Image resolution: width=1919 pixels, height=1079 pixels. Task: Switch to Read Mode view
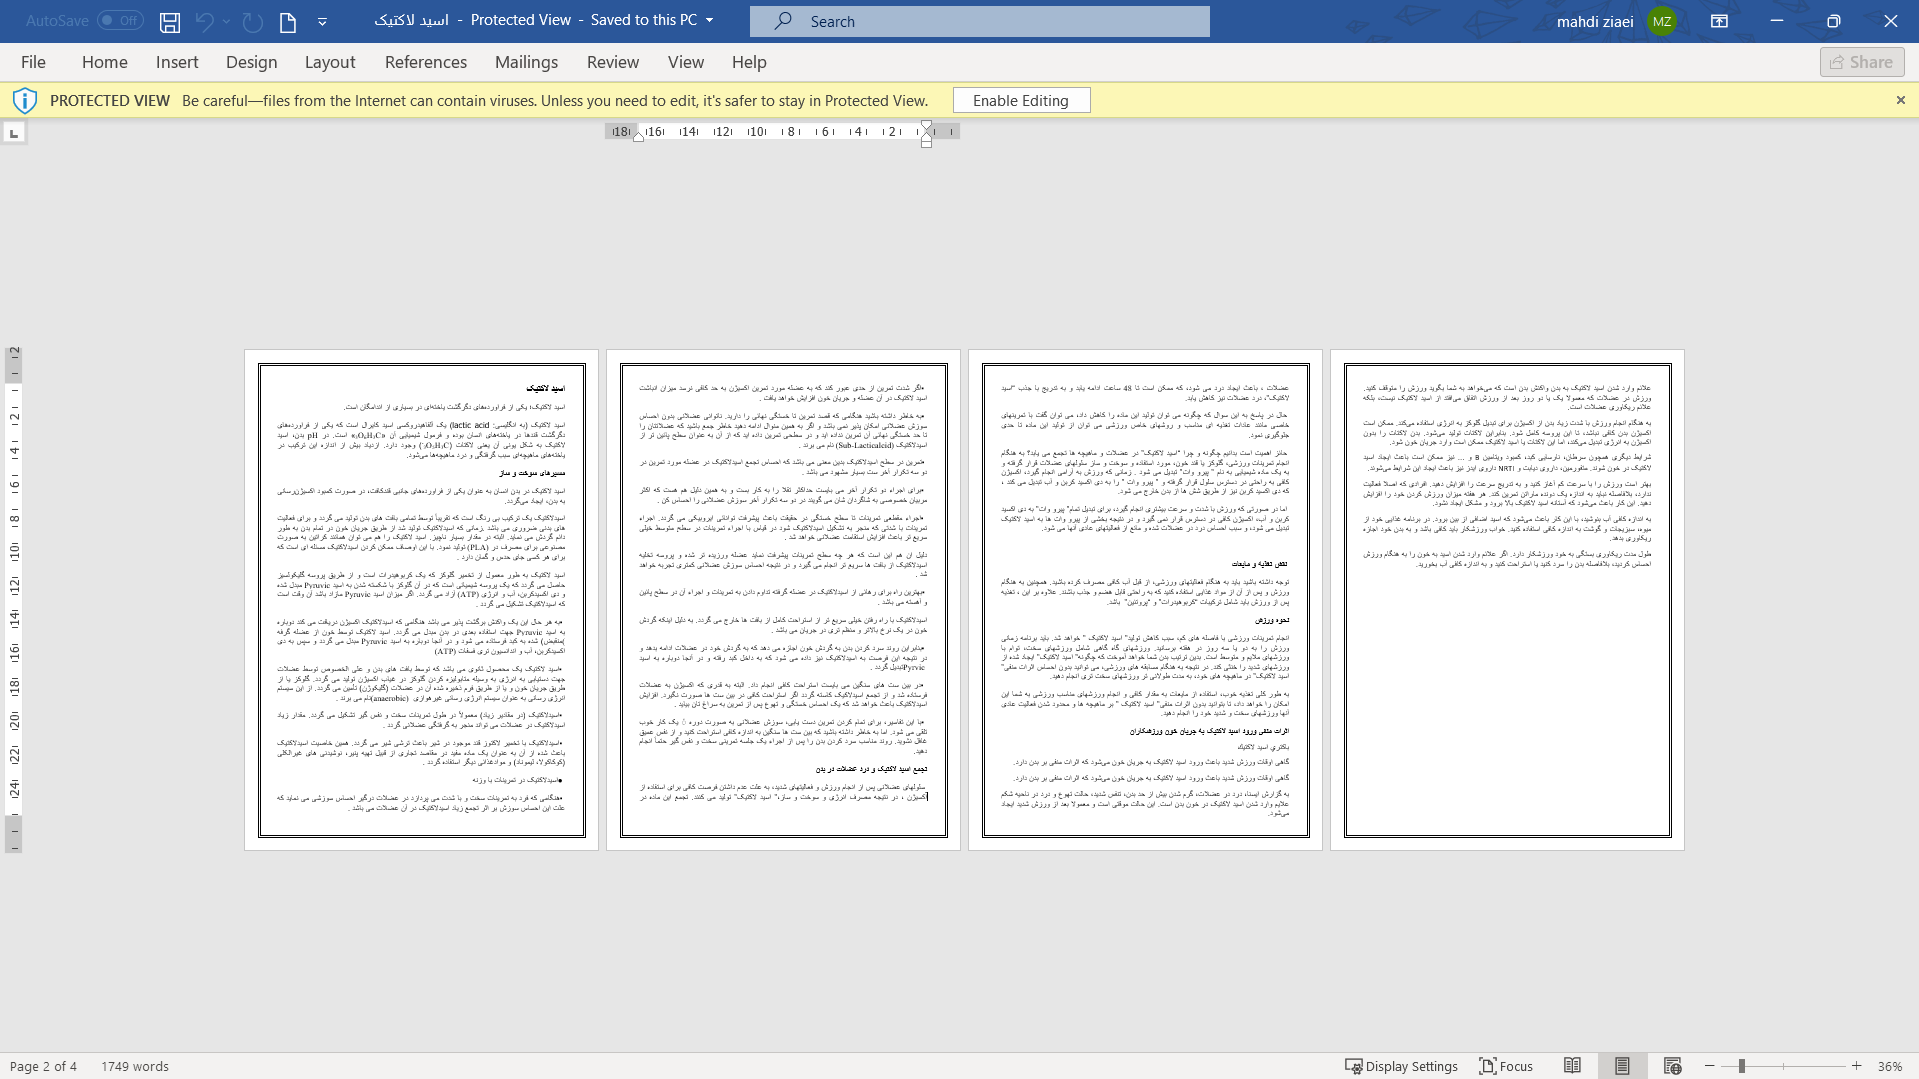pyautogui.click(x=1572, y=1066)
